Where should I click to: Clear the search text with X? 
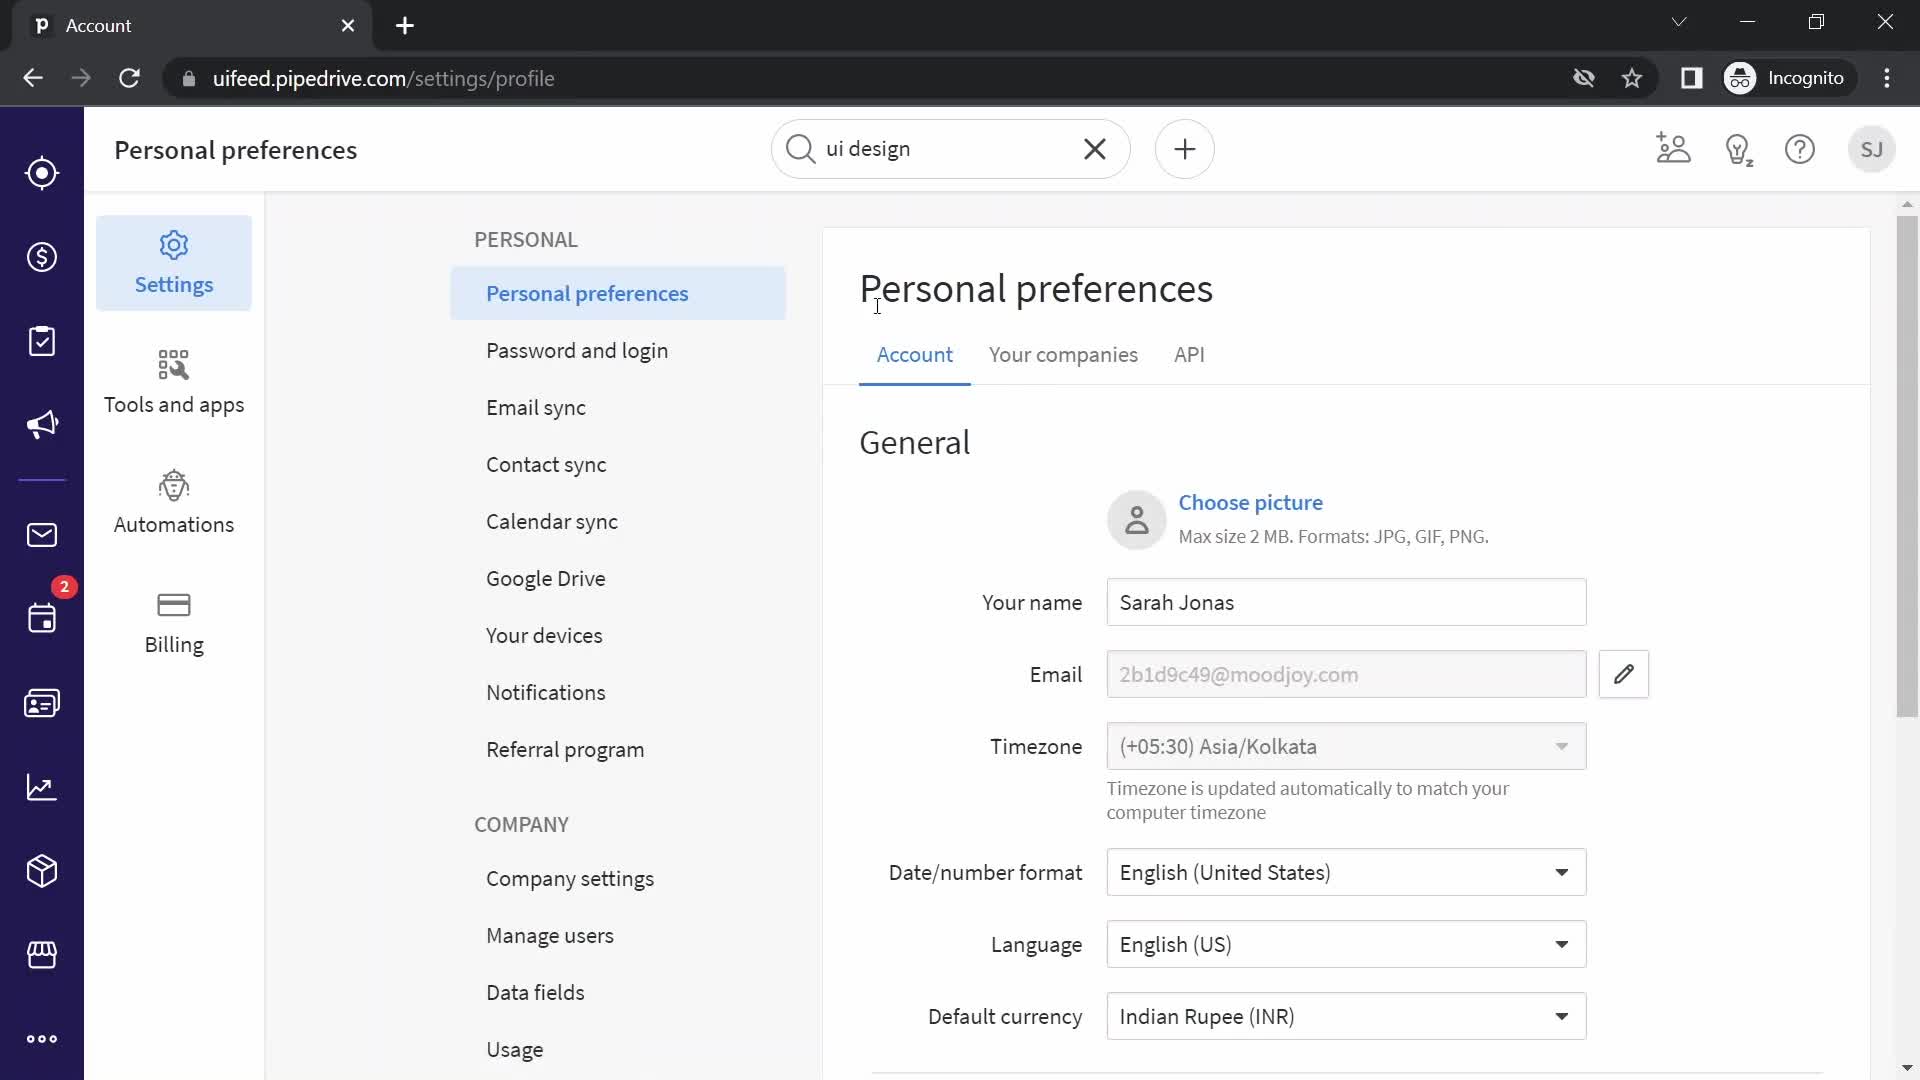(x=1095, y=149)
